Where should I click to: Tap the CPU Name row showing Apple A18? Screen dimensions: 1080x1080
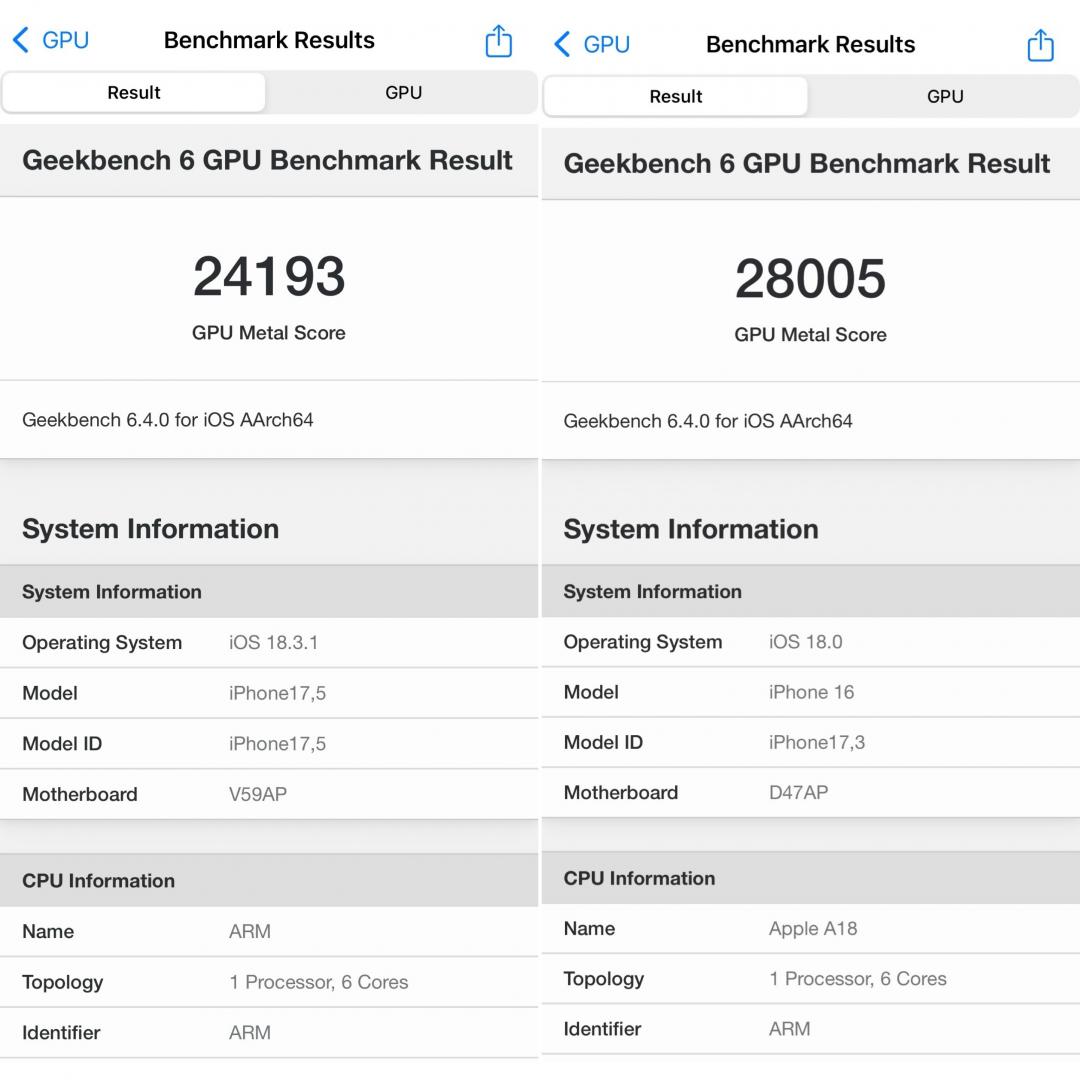pyautogui.click(x=810, y=928)
